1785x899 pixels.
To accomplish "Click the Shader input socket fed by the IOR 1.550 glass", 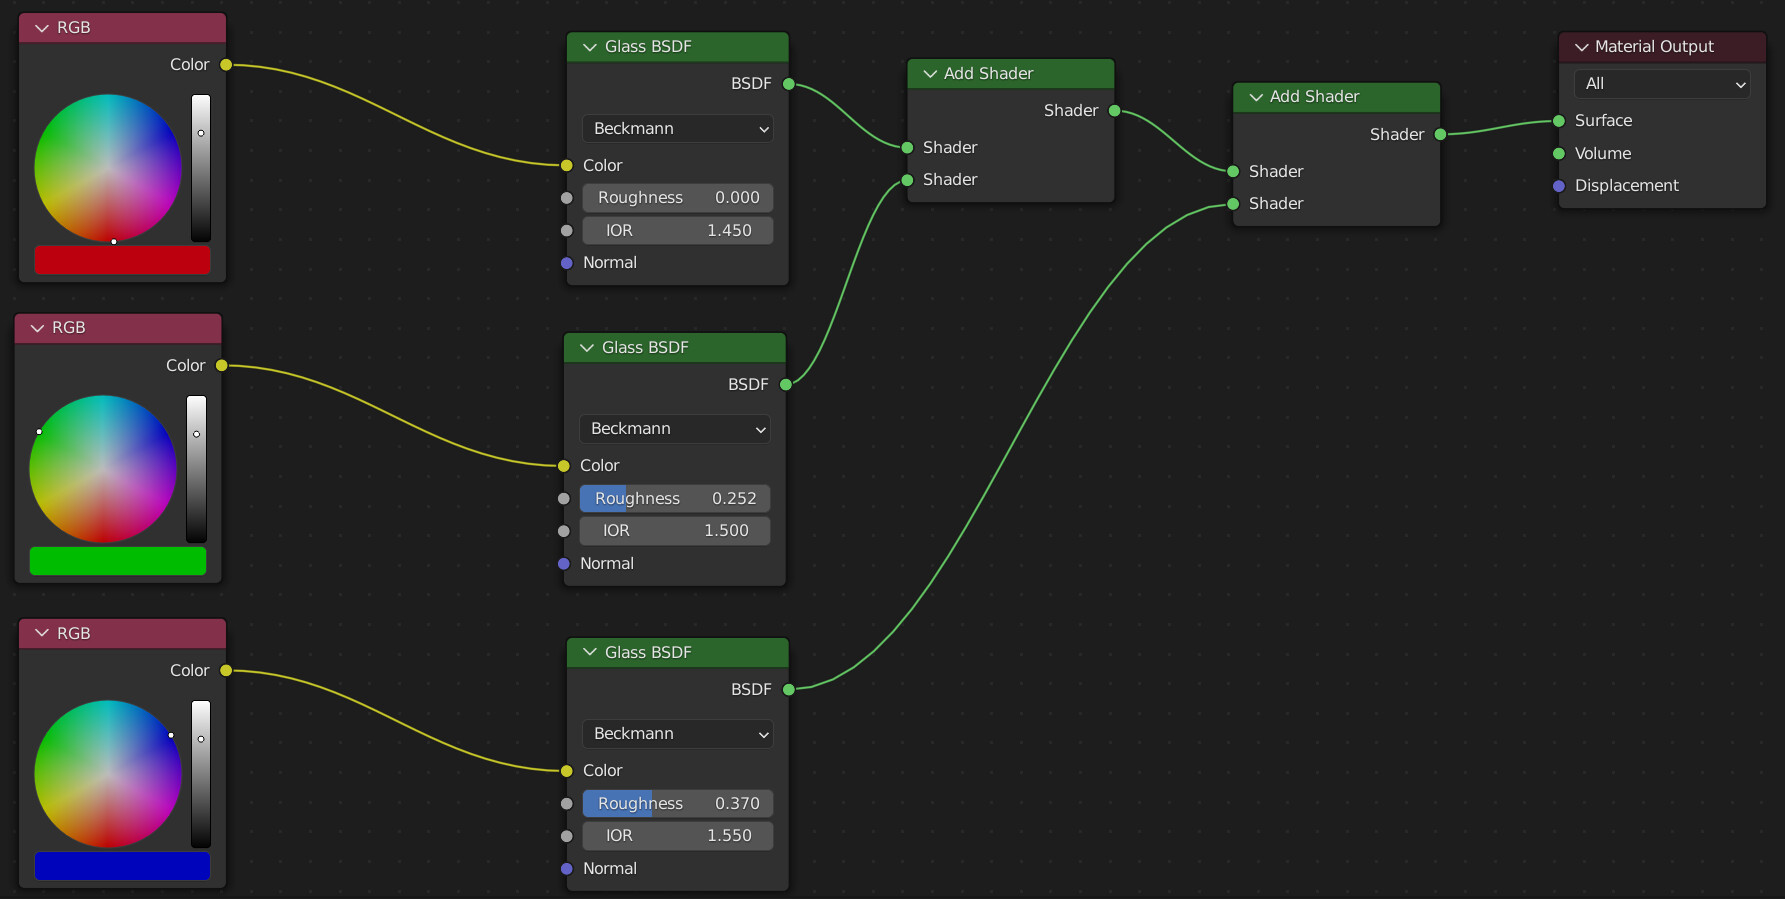I will [x=1233, y=204].
